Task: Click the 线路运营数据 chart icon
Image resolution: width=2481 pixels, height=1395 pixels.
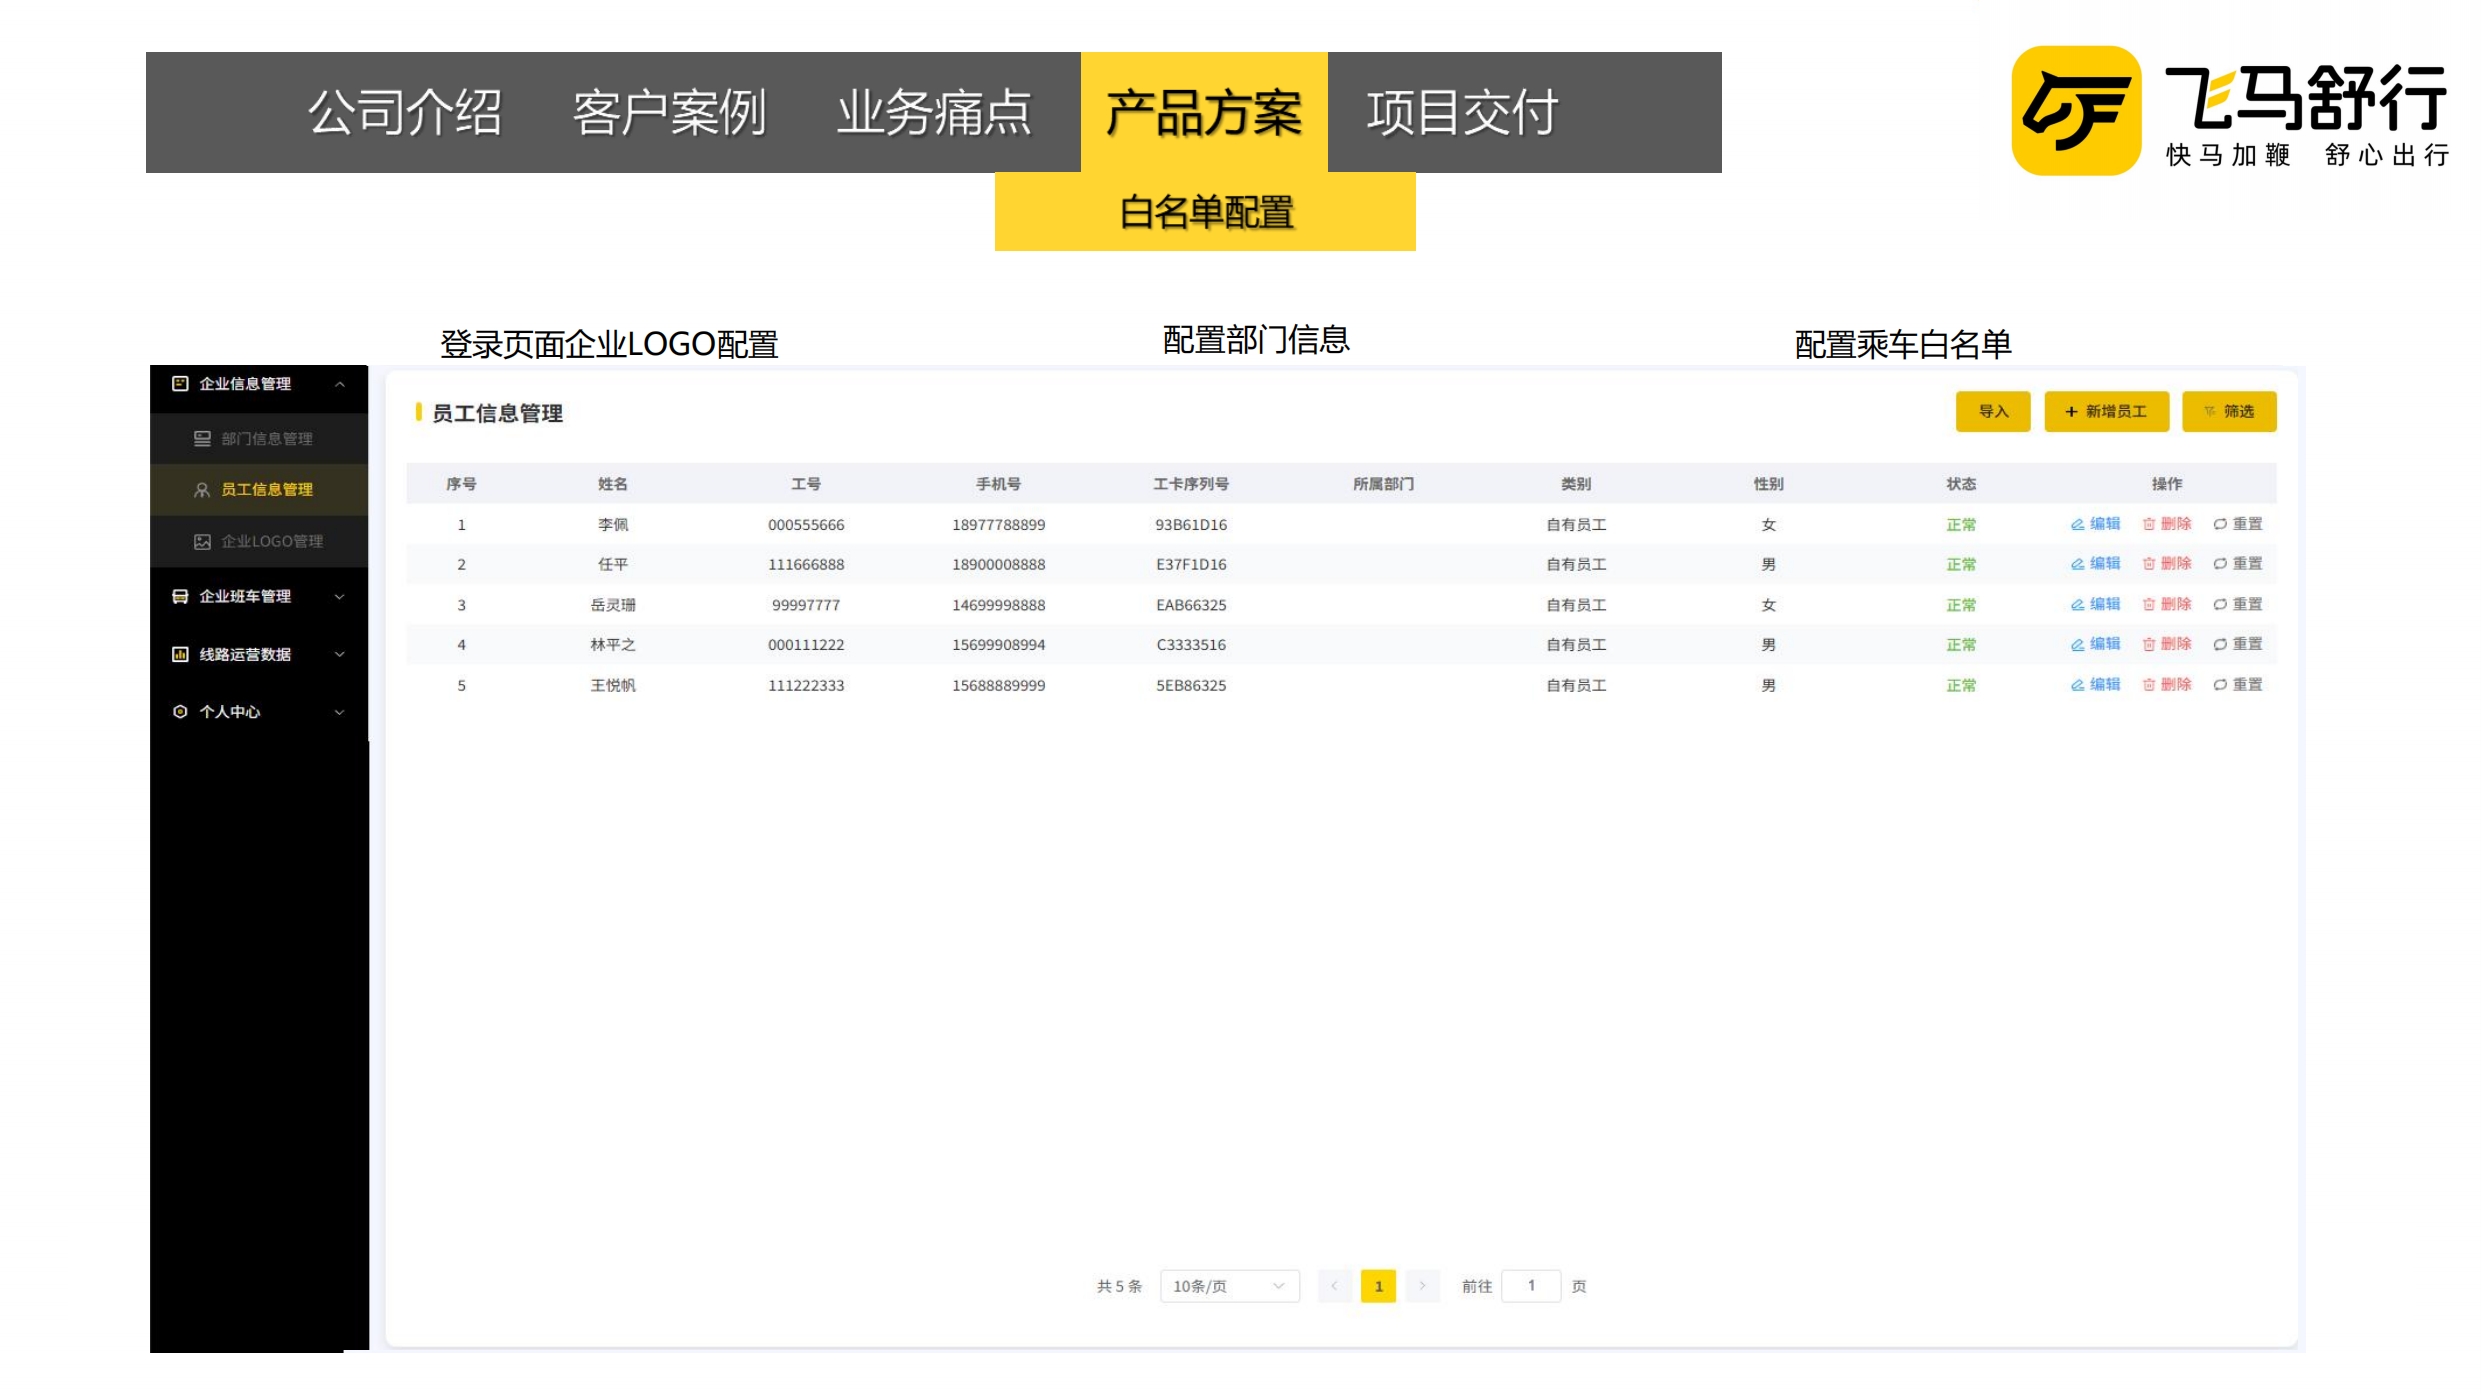Action: tap(180, 655)
